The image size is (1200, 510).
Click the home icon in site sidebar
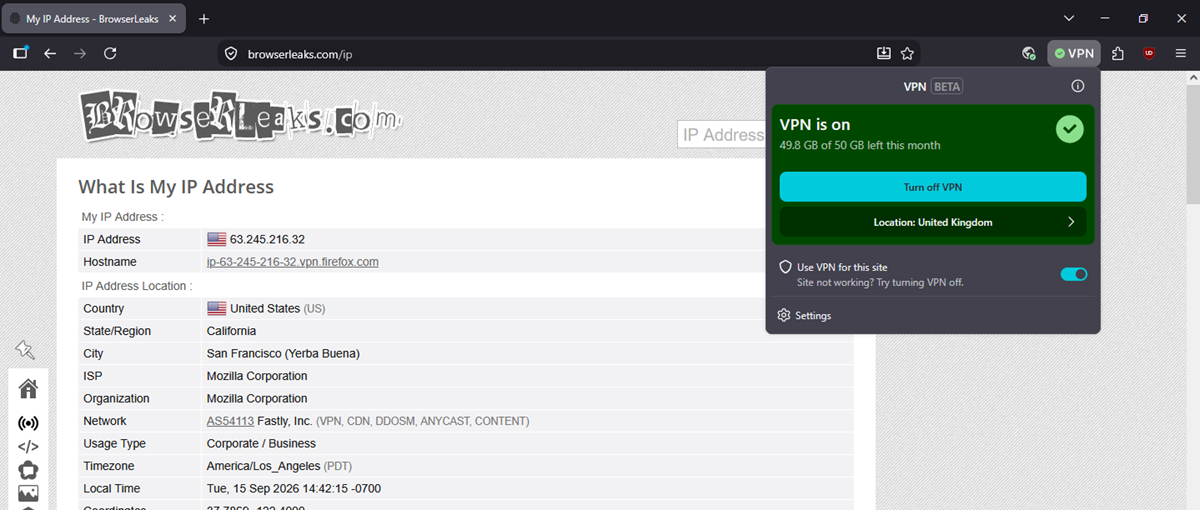[x=28, y=388]
